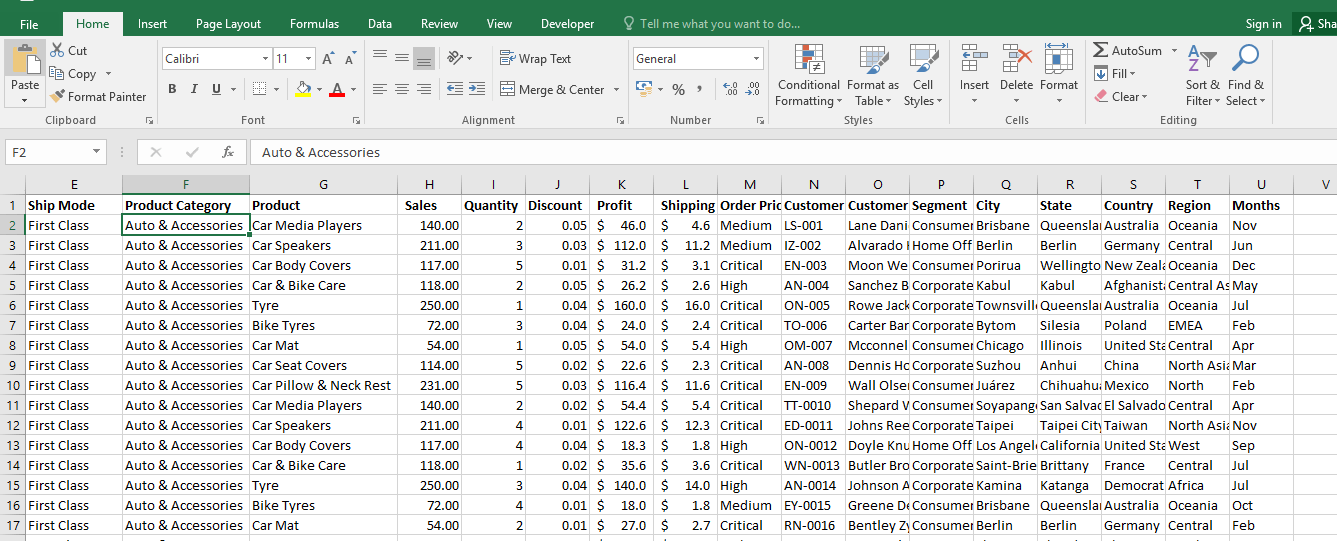1337x541 pixels.
Task: Click the Find & Select magnifier icon
Action: pyautogui.click(x=1245, y=60)
